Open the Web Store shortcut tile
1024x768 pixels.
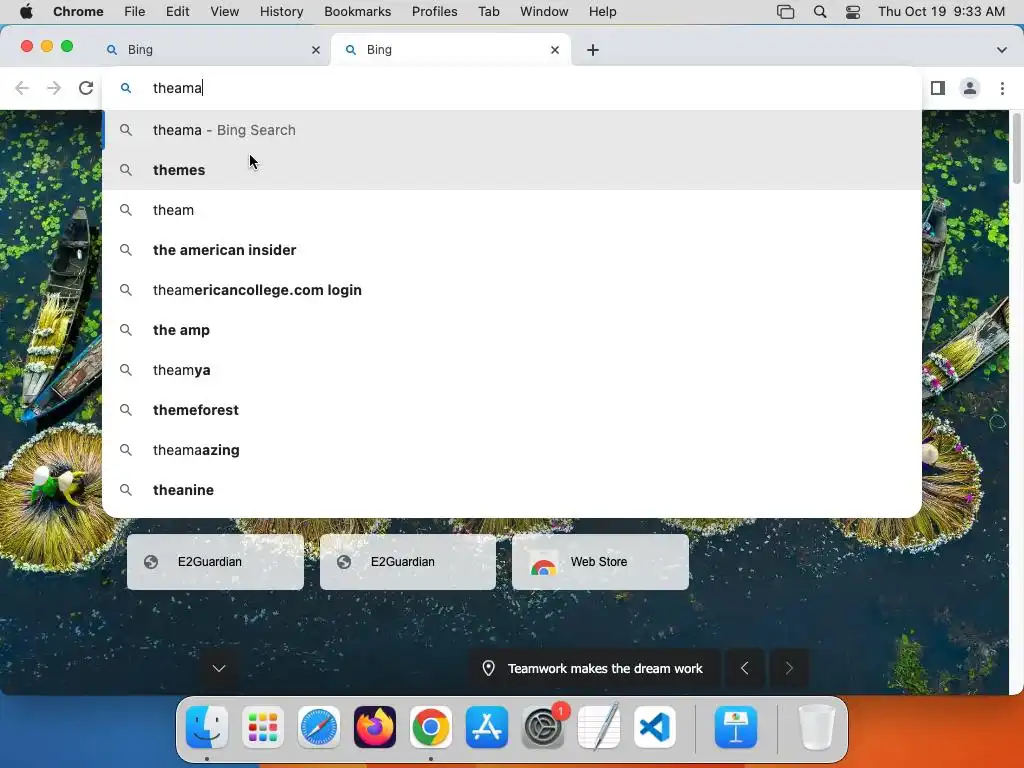pyautogui.click(x=600, y=562)
